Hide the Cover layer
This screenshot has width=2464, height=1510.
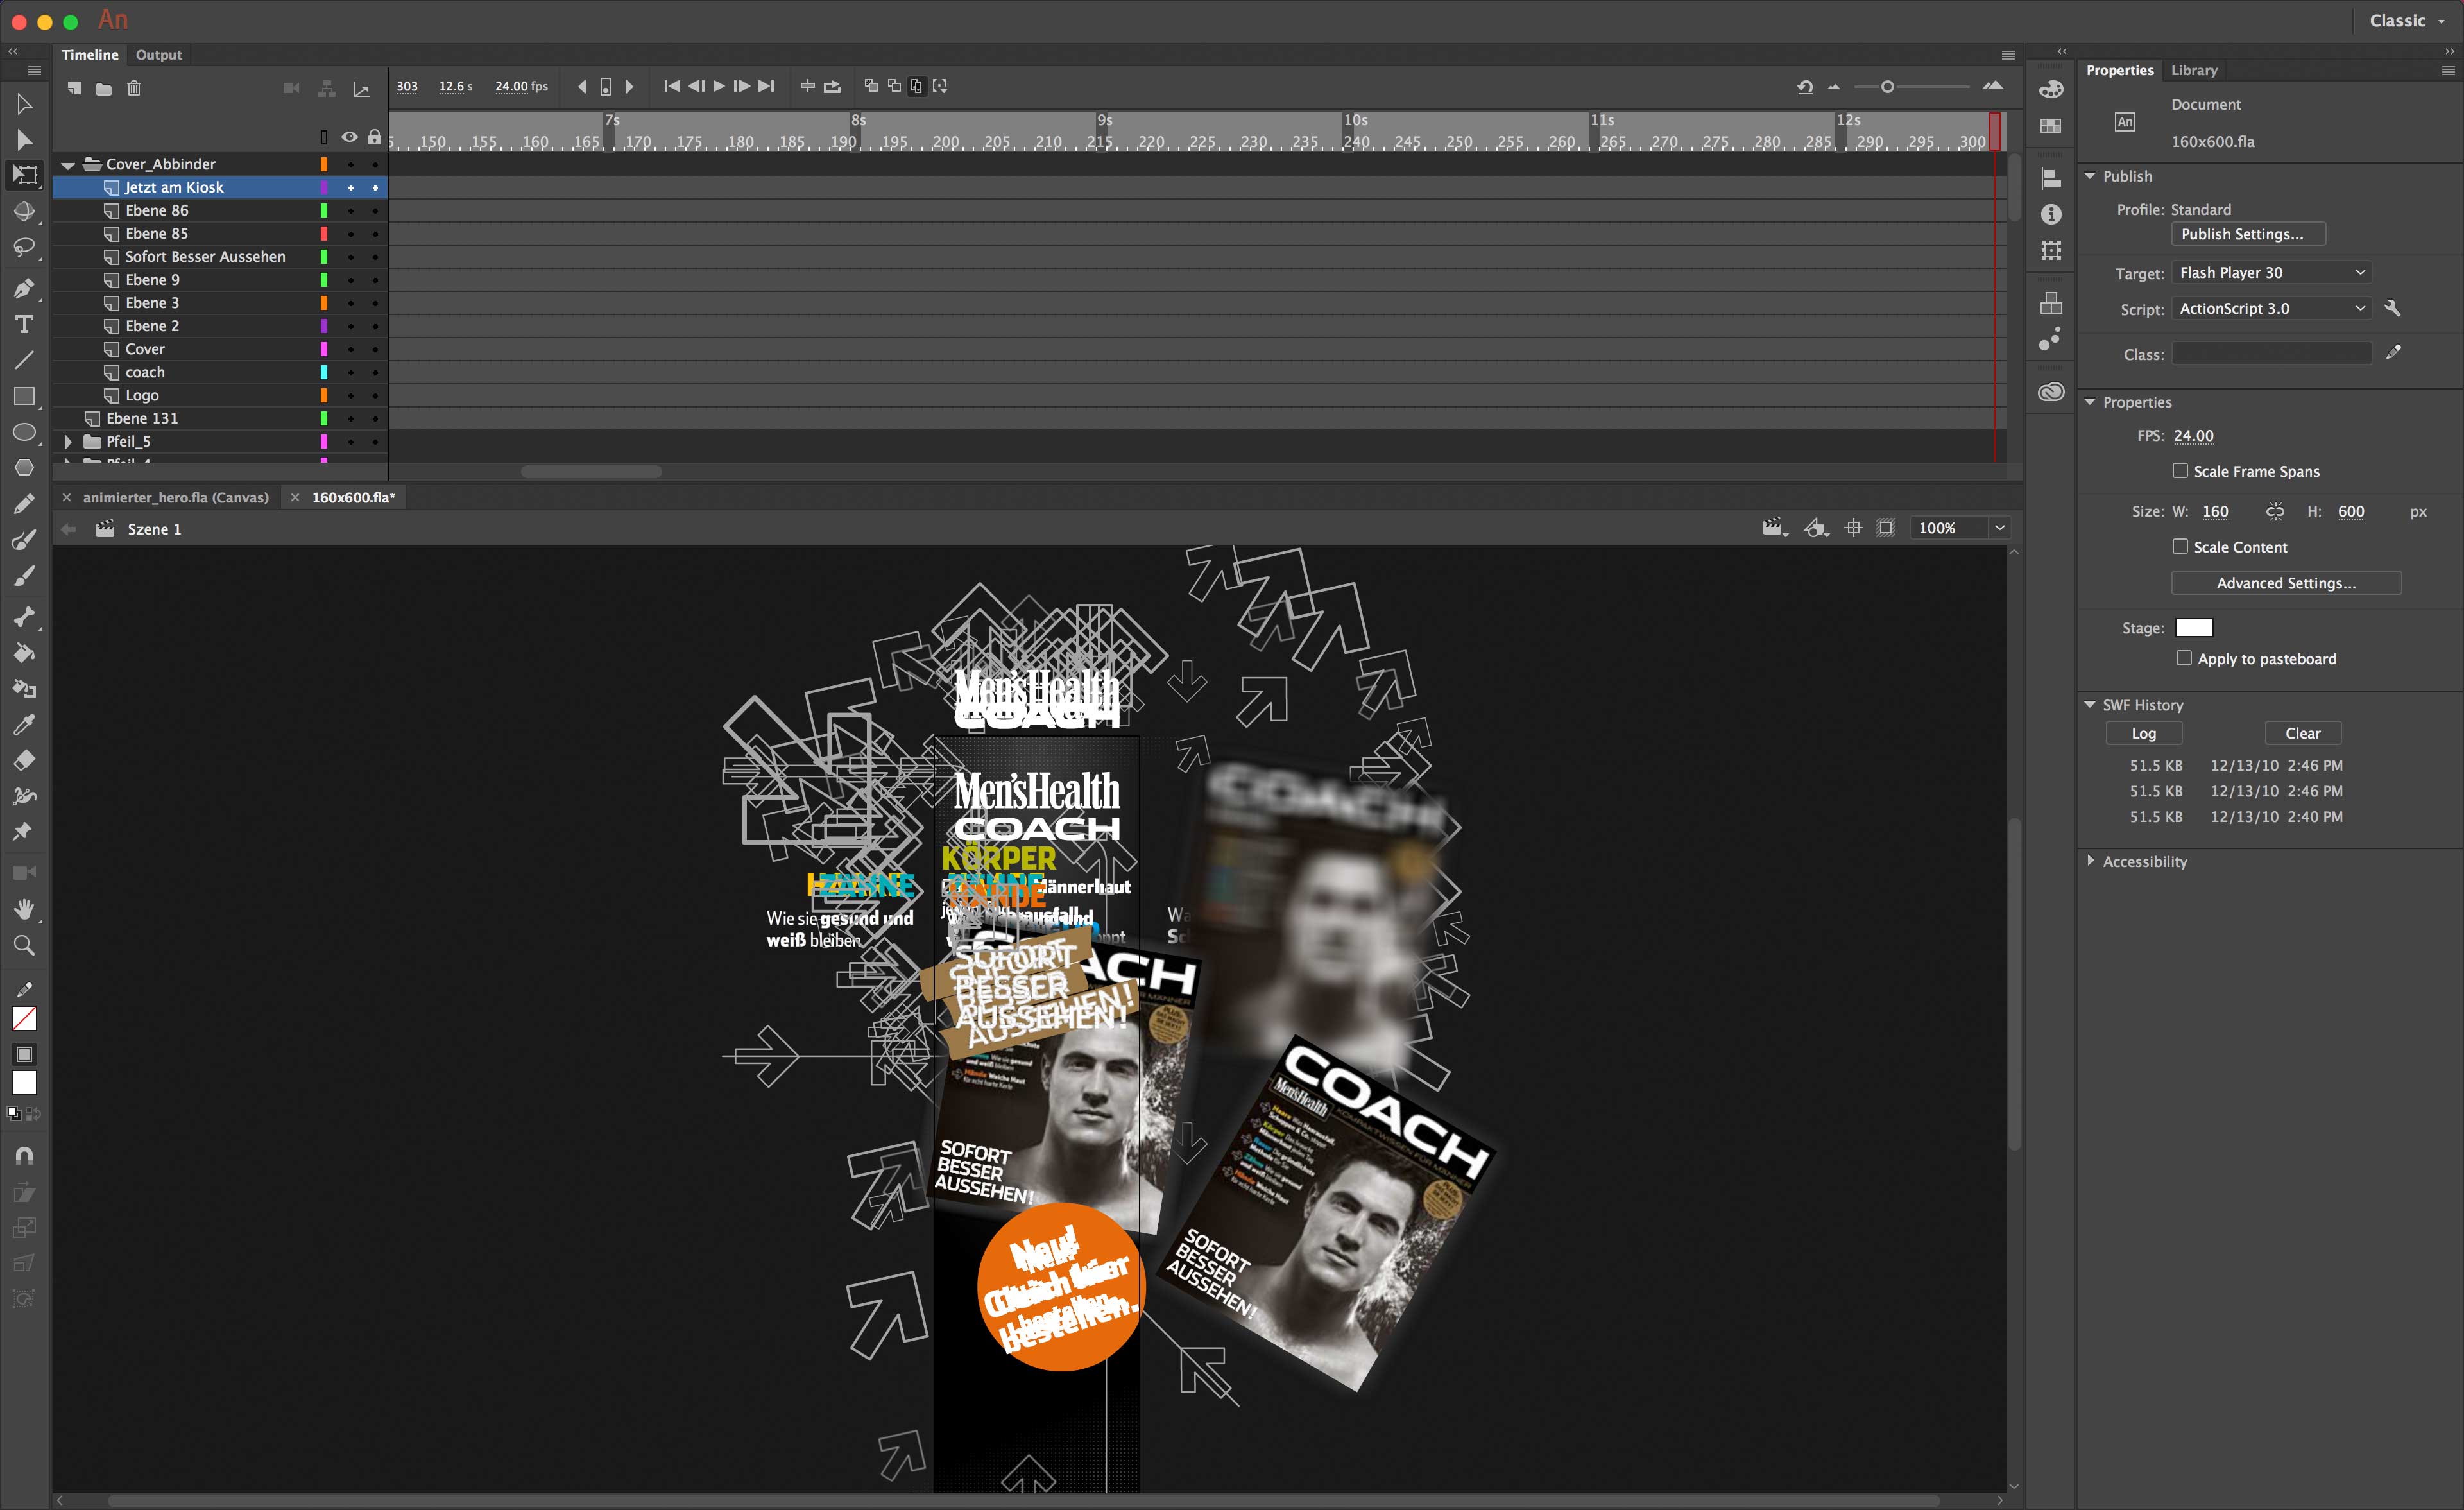click(351, 349)
